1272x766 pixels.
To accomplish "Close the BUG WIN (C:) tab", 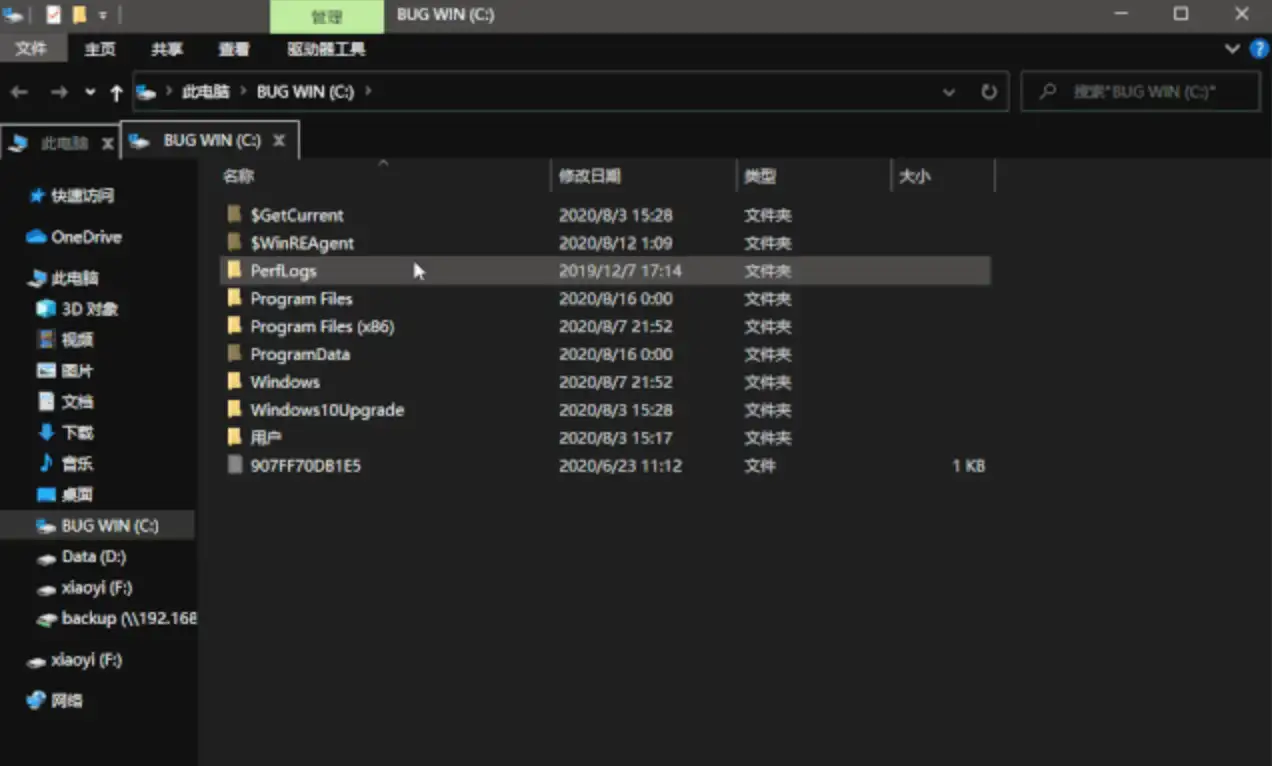I will (x=279, y=140).
